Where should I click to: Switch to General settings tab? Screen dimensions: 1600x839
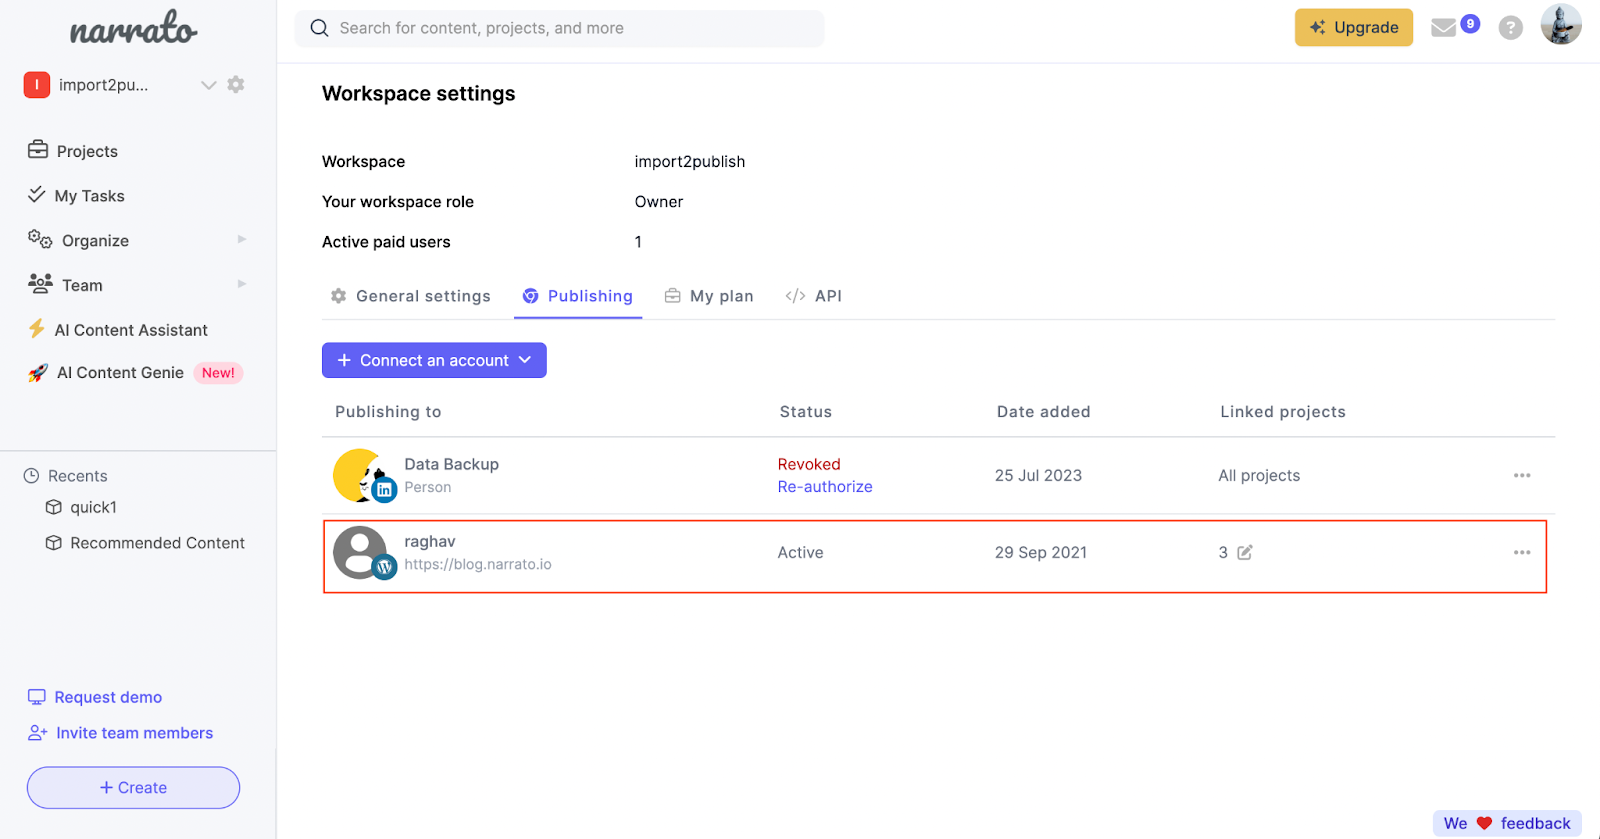tap(410, 296)
